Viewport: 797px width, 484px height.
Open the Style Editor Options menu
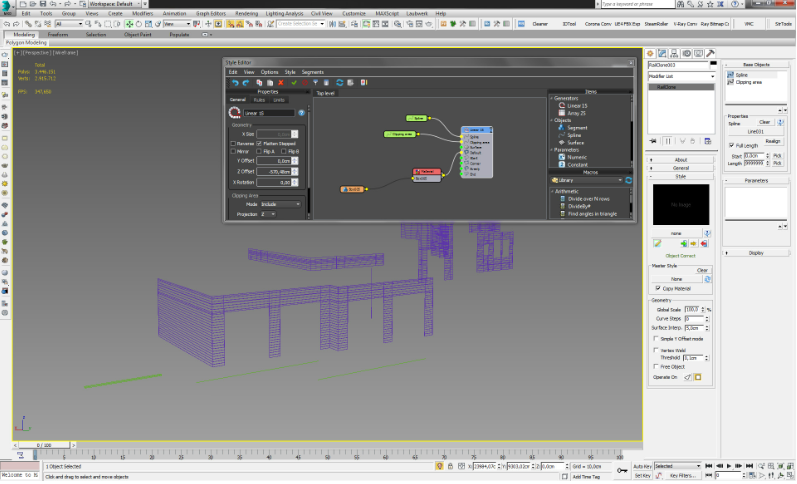click(x=269, y=72)
